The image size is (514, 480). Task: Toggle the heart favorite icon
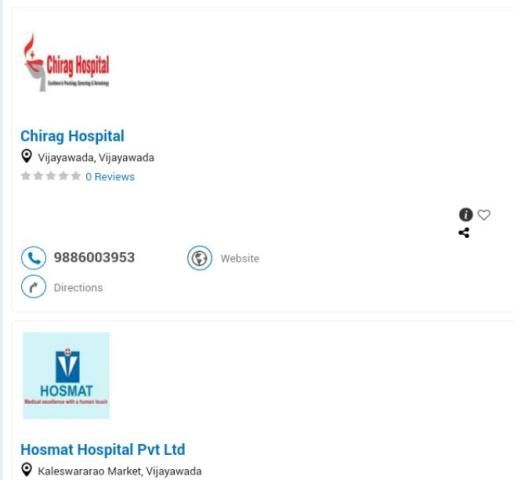coord(484,215)
